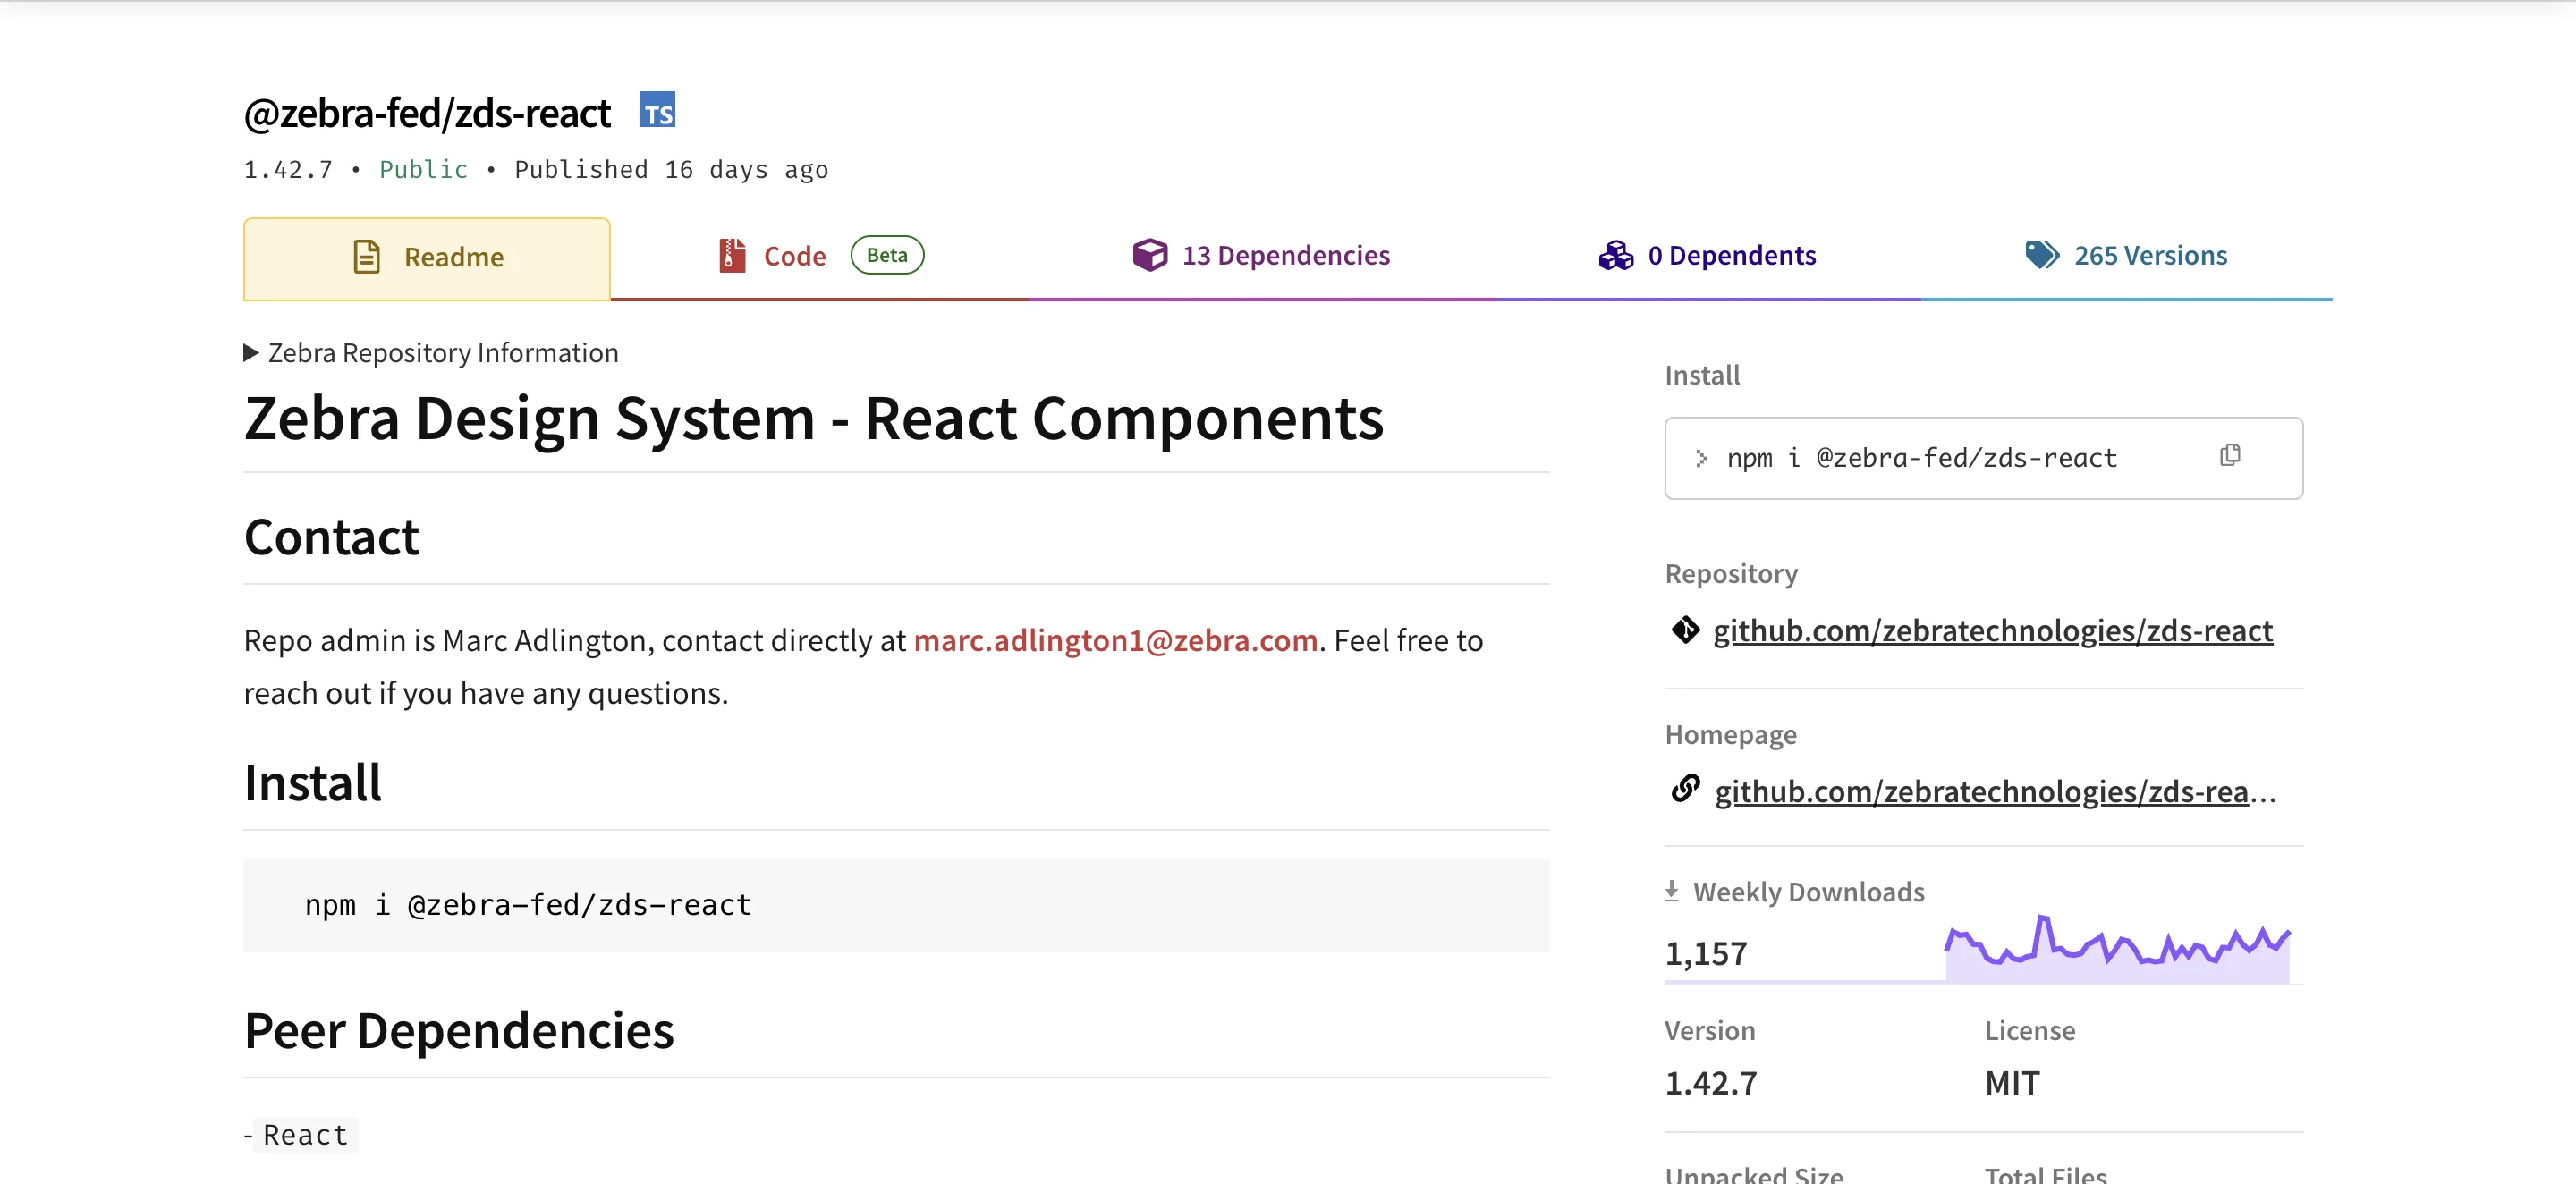Click the Versions tag icon
2576x1184 pixels.
coord(2044,255)
